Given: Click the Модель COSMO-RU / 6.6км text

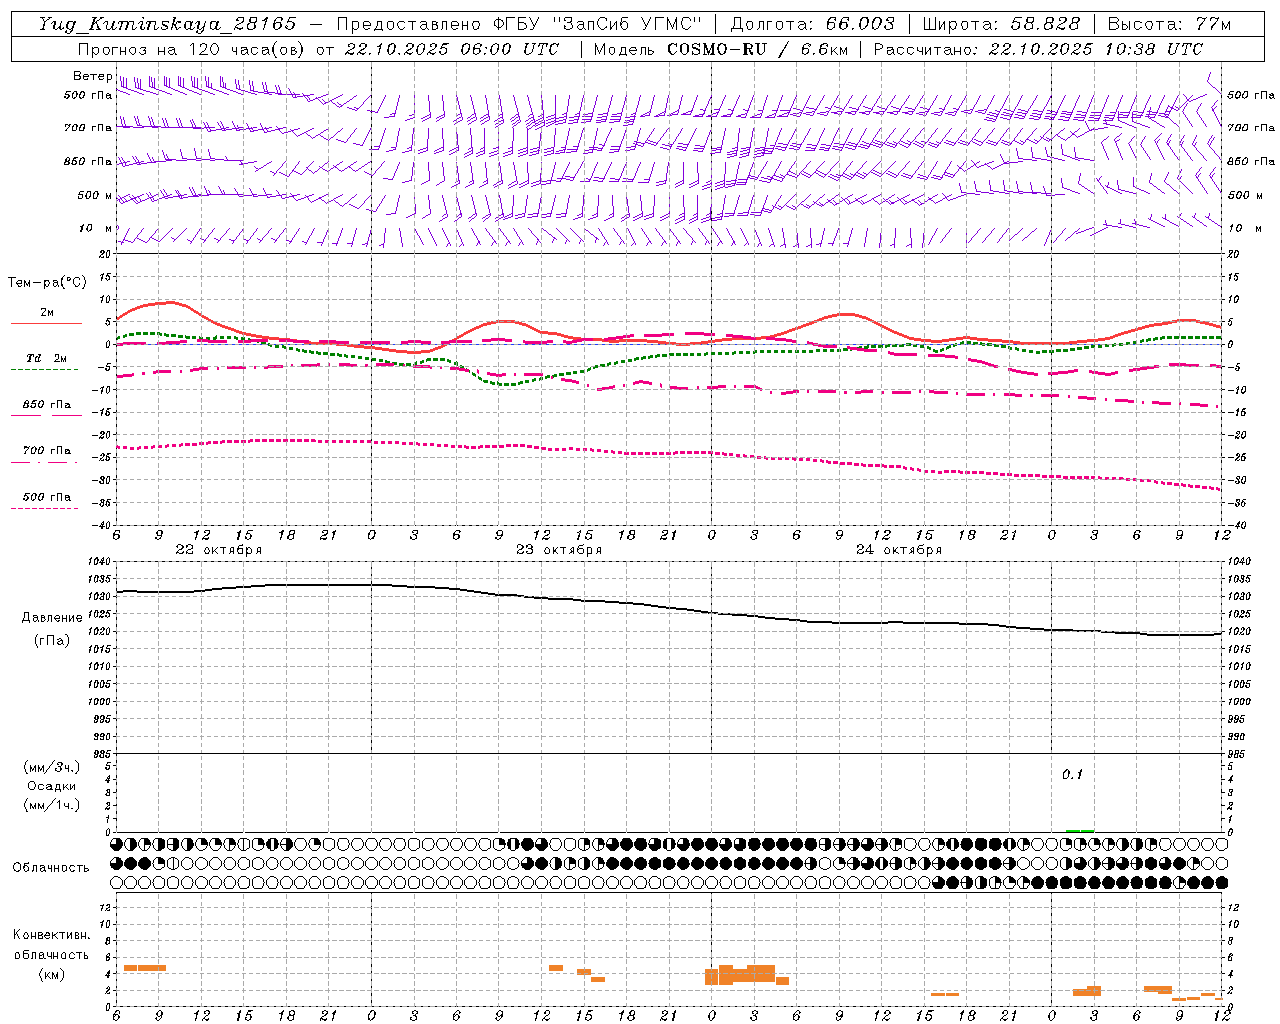Looking at the screenshot, I should (720, 49).
